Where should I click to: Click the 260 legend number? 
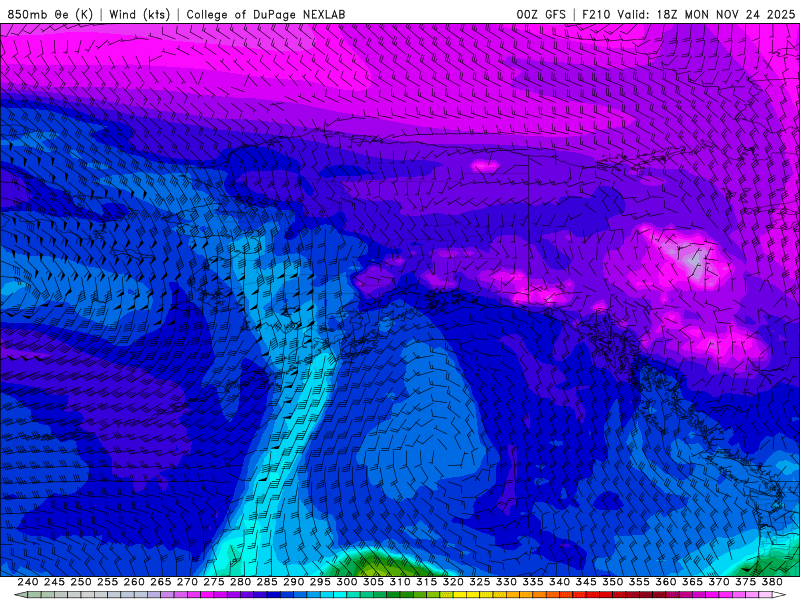tap(134, 582)
